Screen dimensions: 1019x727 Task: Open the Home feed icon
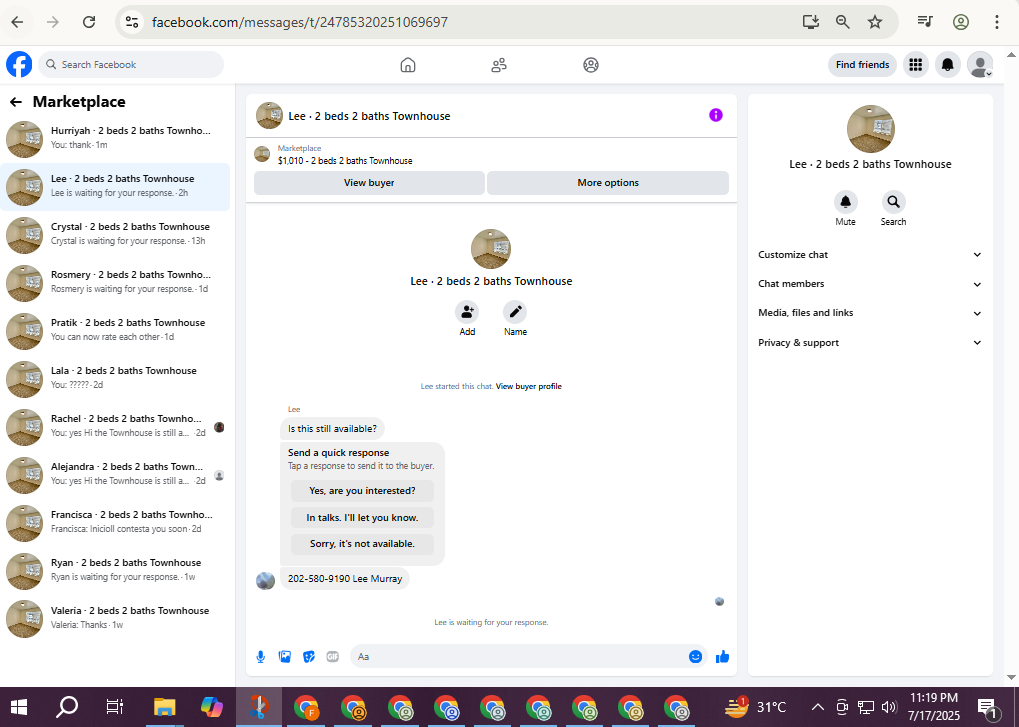407,65
